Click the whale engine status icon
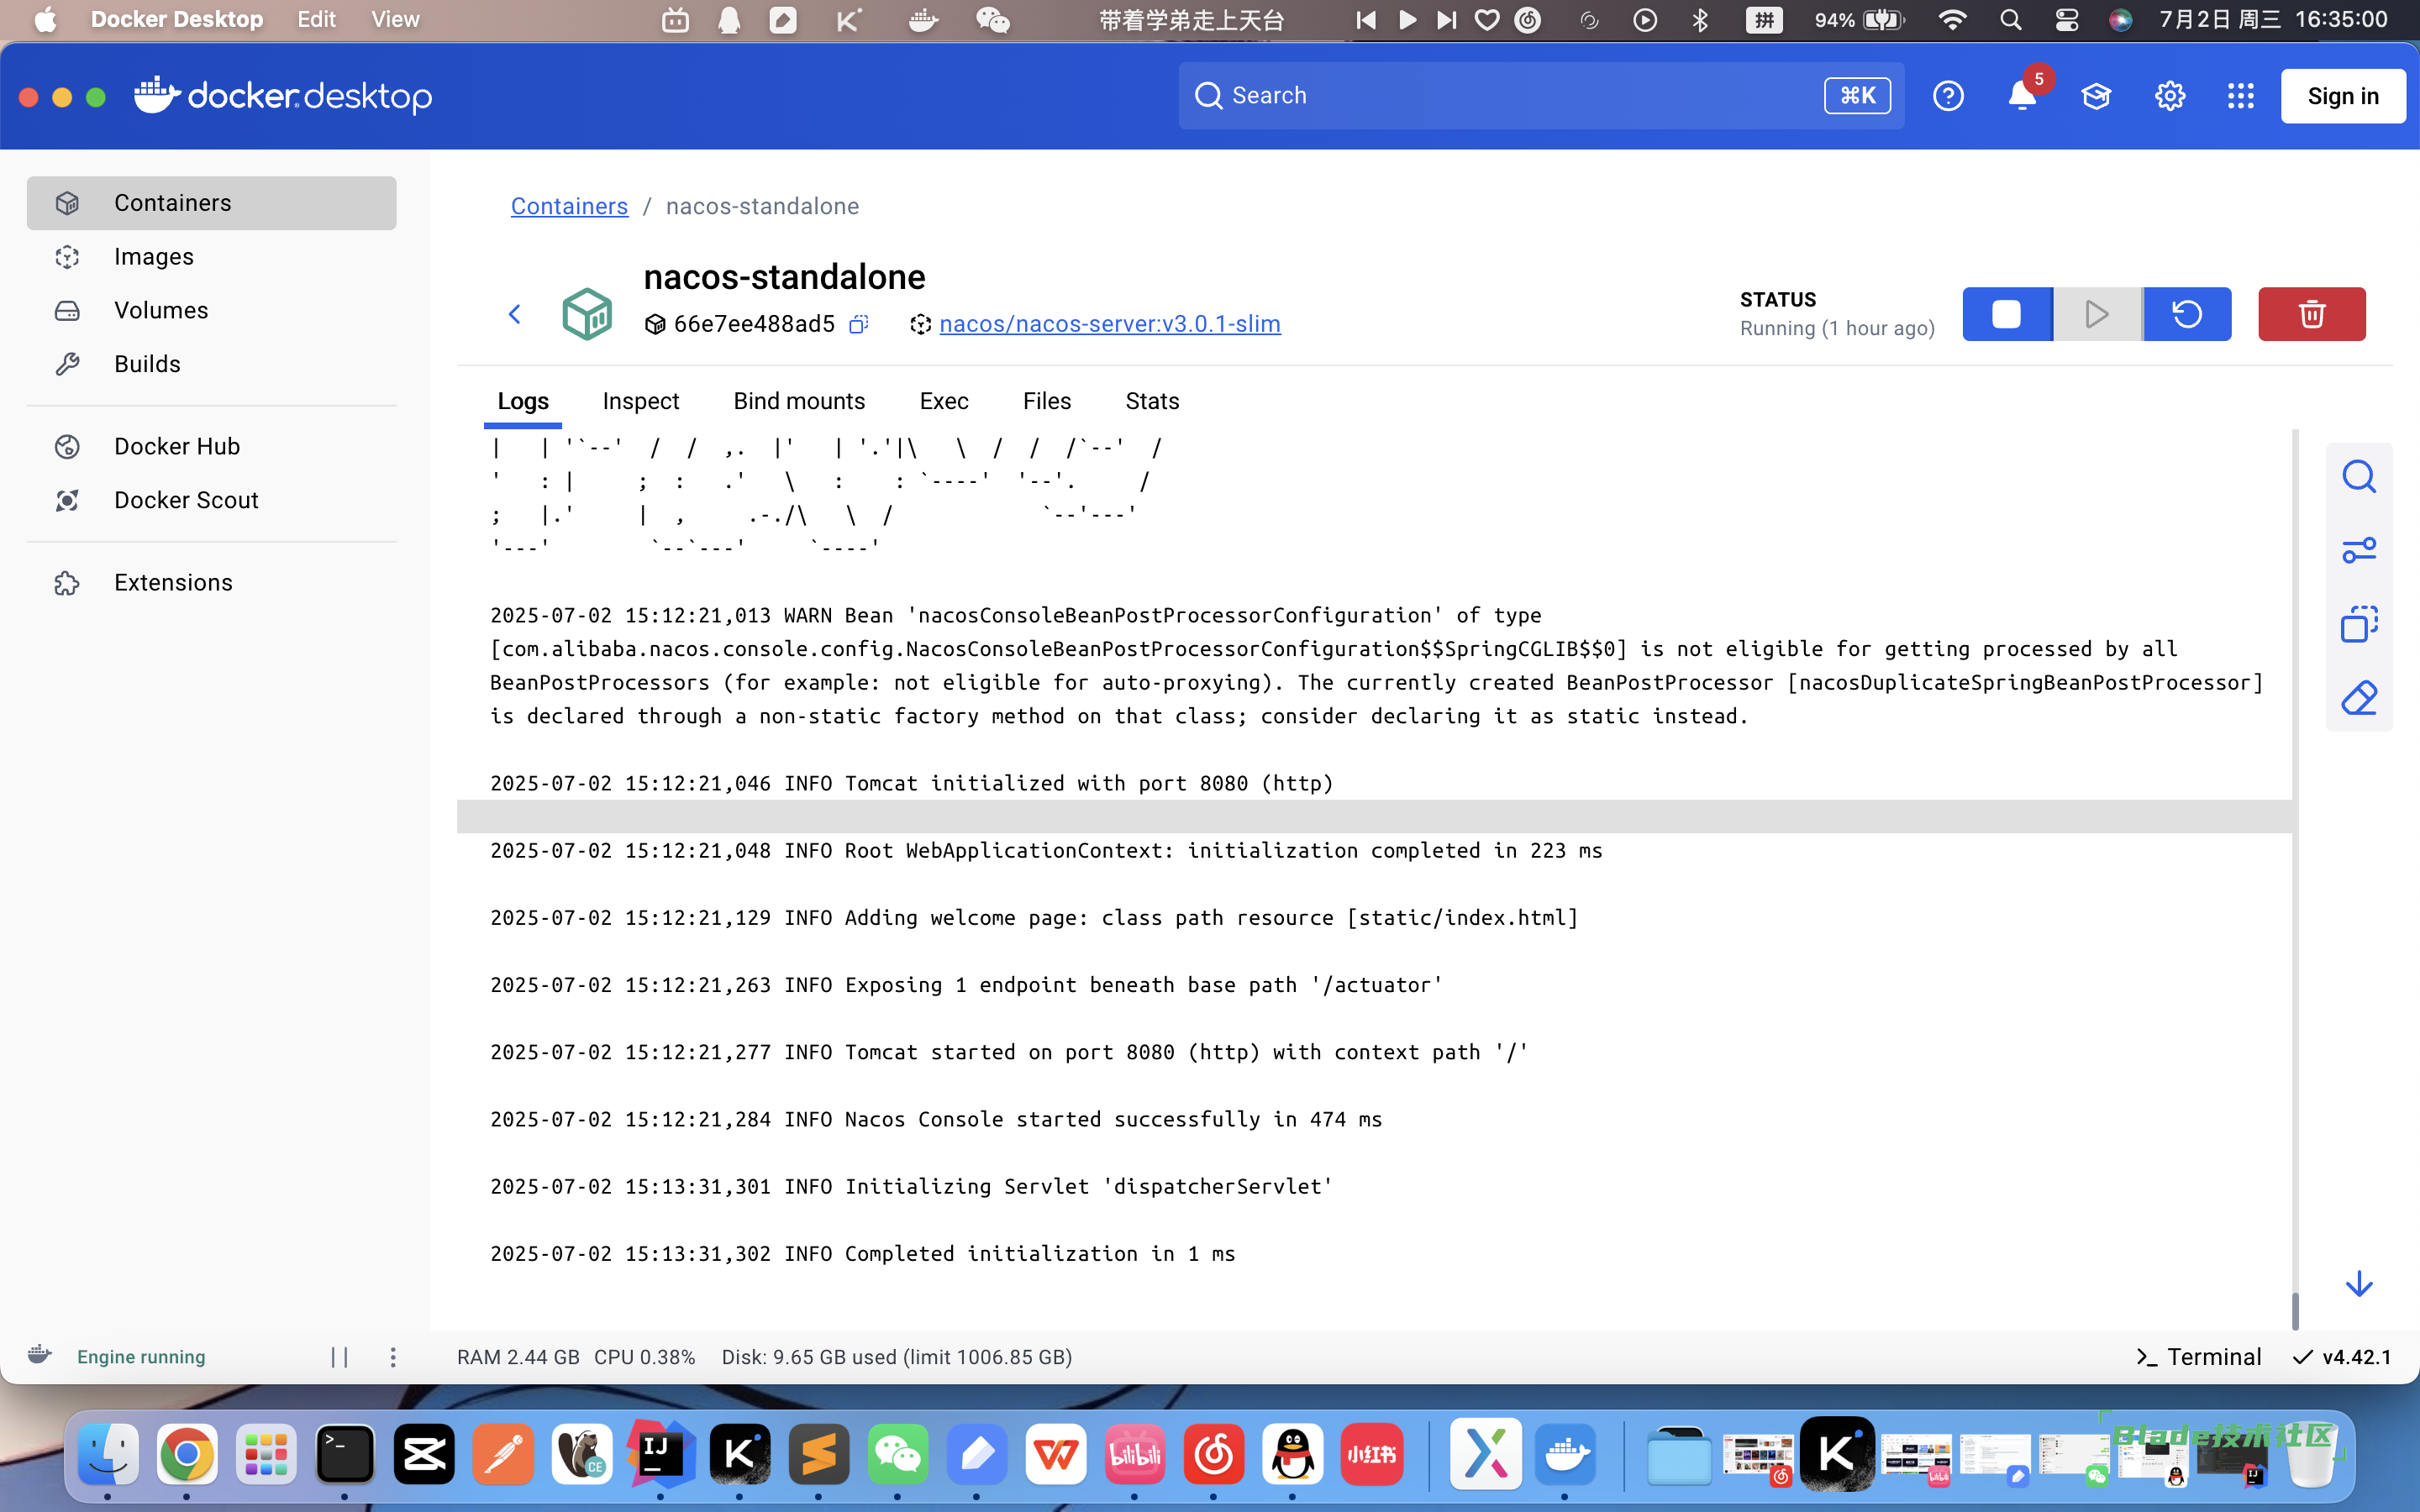 pyautogui.click(x=40, y=1355)
